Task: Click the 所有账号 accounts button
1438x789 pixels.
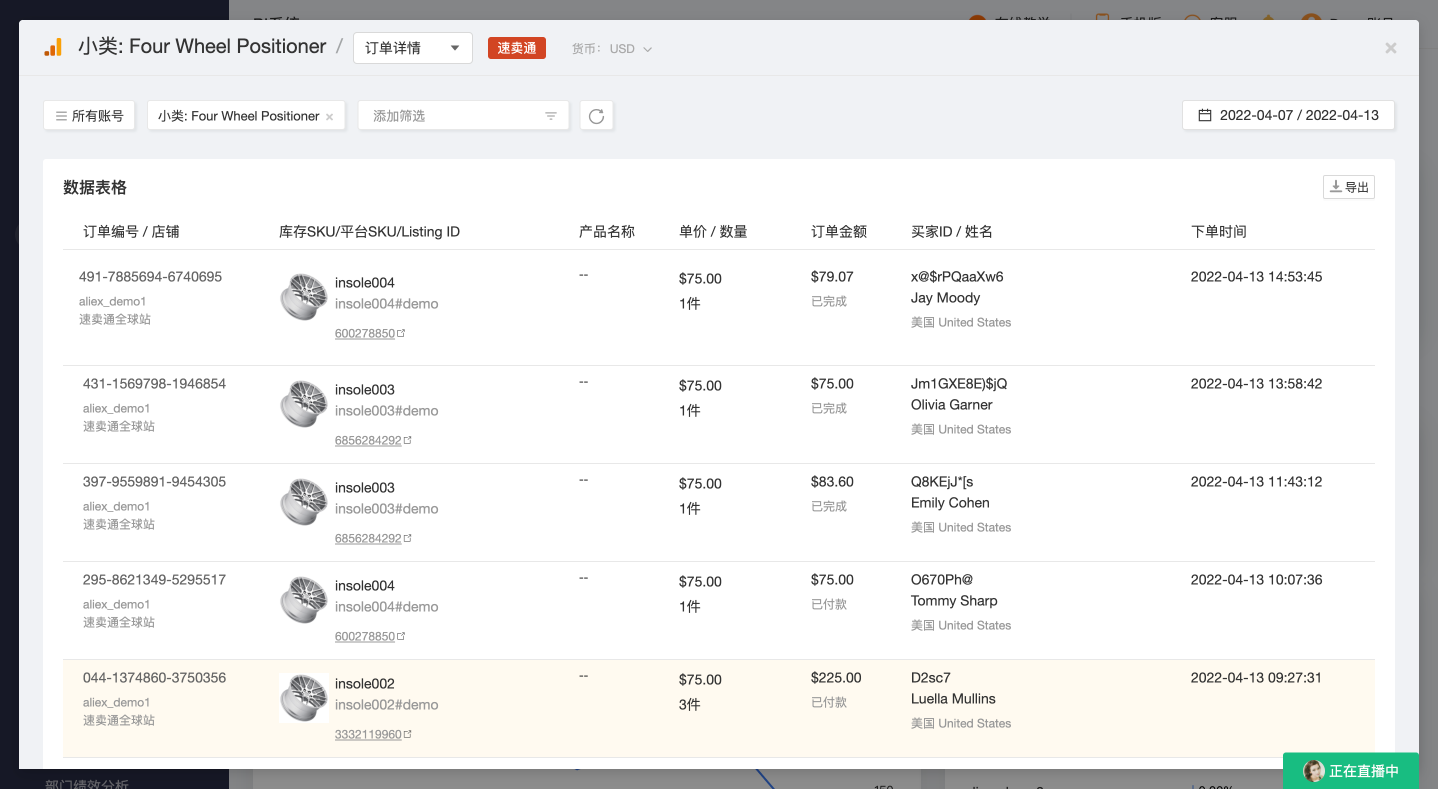Action: click(89, 116)
